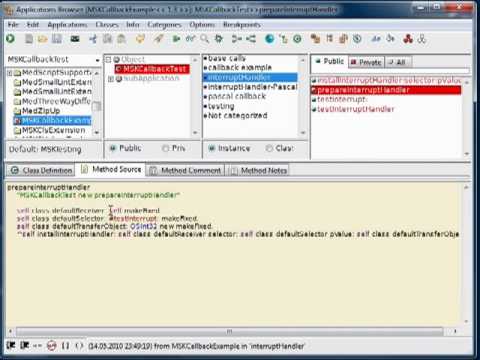Select the MSKCallbackTest class in tree
480x360 pixels.
152,69
